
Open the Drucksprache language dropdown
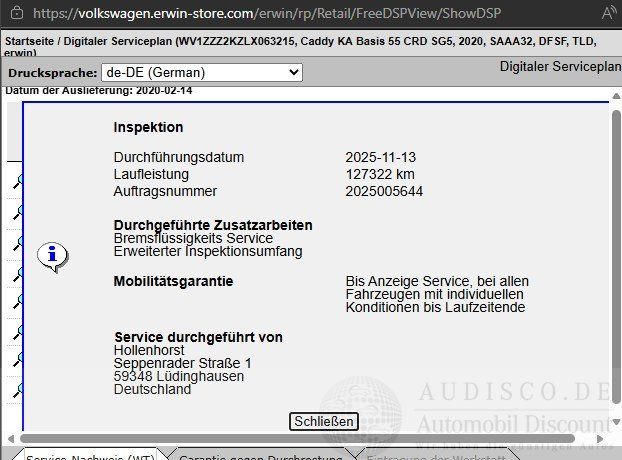201,73
